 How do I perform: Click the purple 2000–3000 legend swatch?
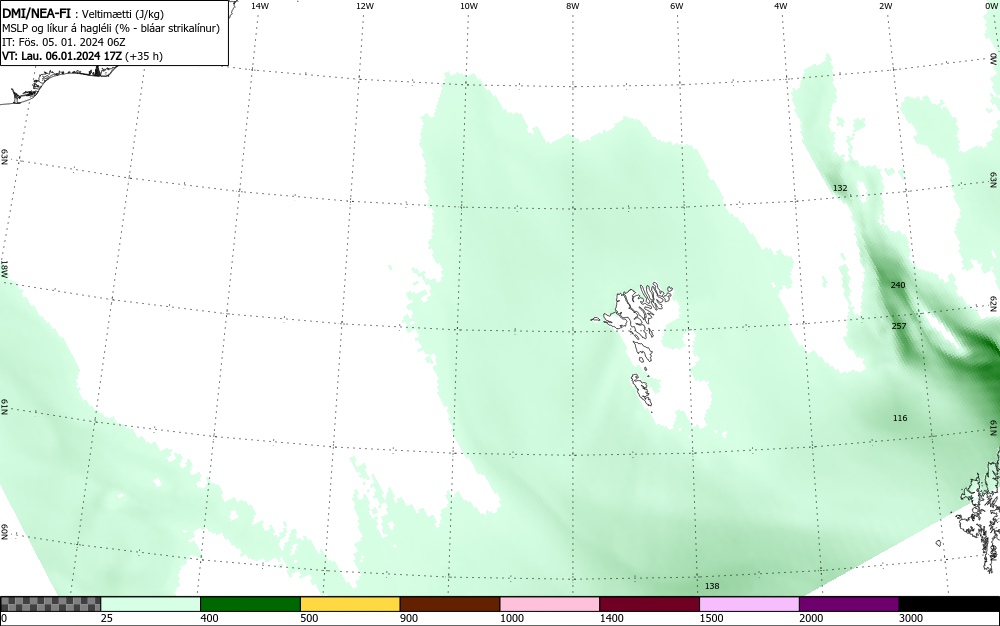(849, 604)
